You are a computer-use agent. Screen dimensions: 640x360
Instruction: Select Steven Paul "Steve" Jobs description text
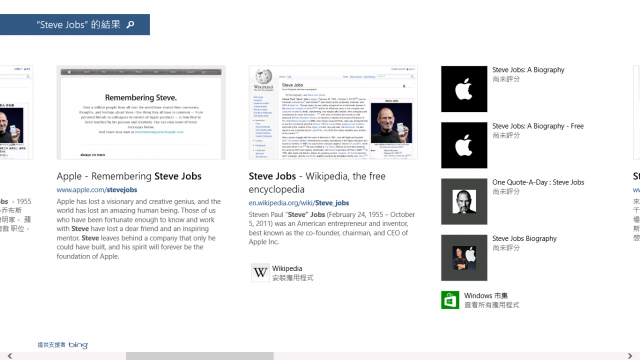click(x=332, y=228)
